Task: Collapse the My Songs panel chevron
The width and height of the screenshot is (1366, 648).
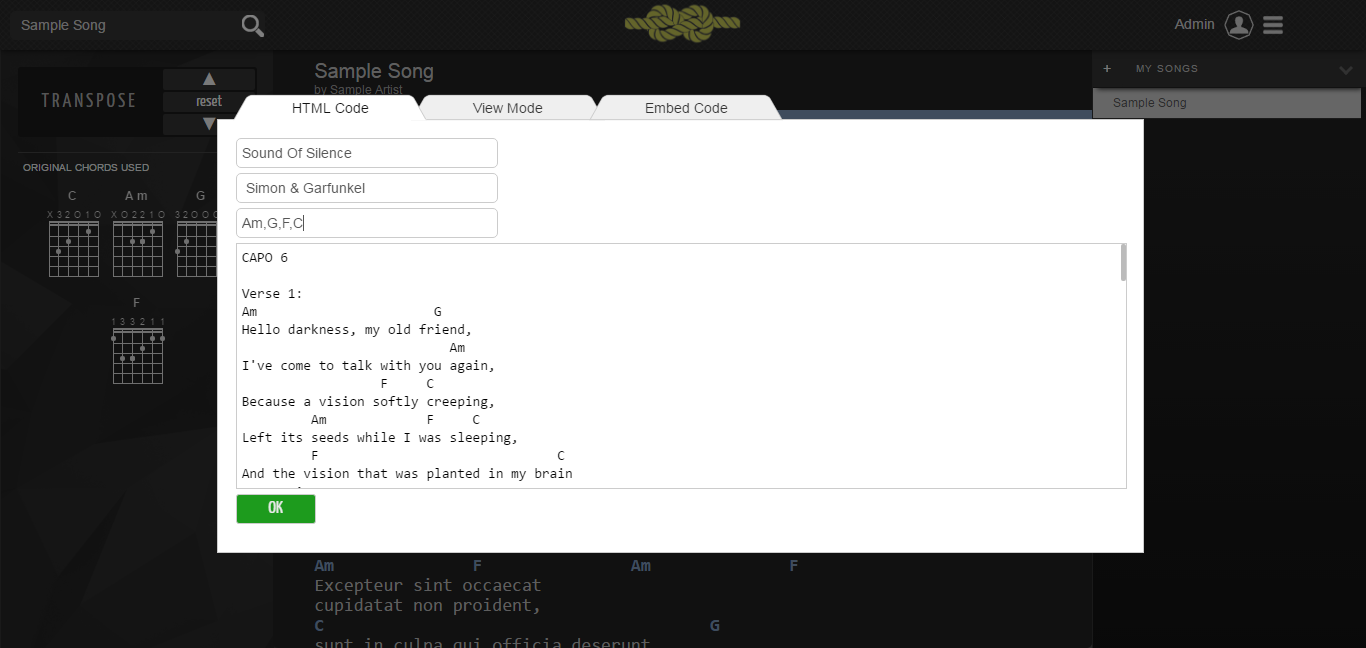Action: [1345, 70]
